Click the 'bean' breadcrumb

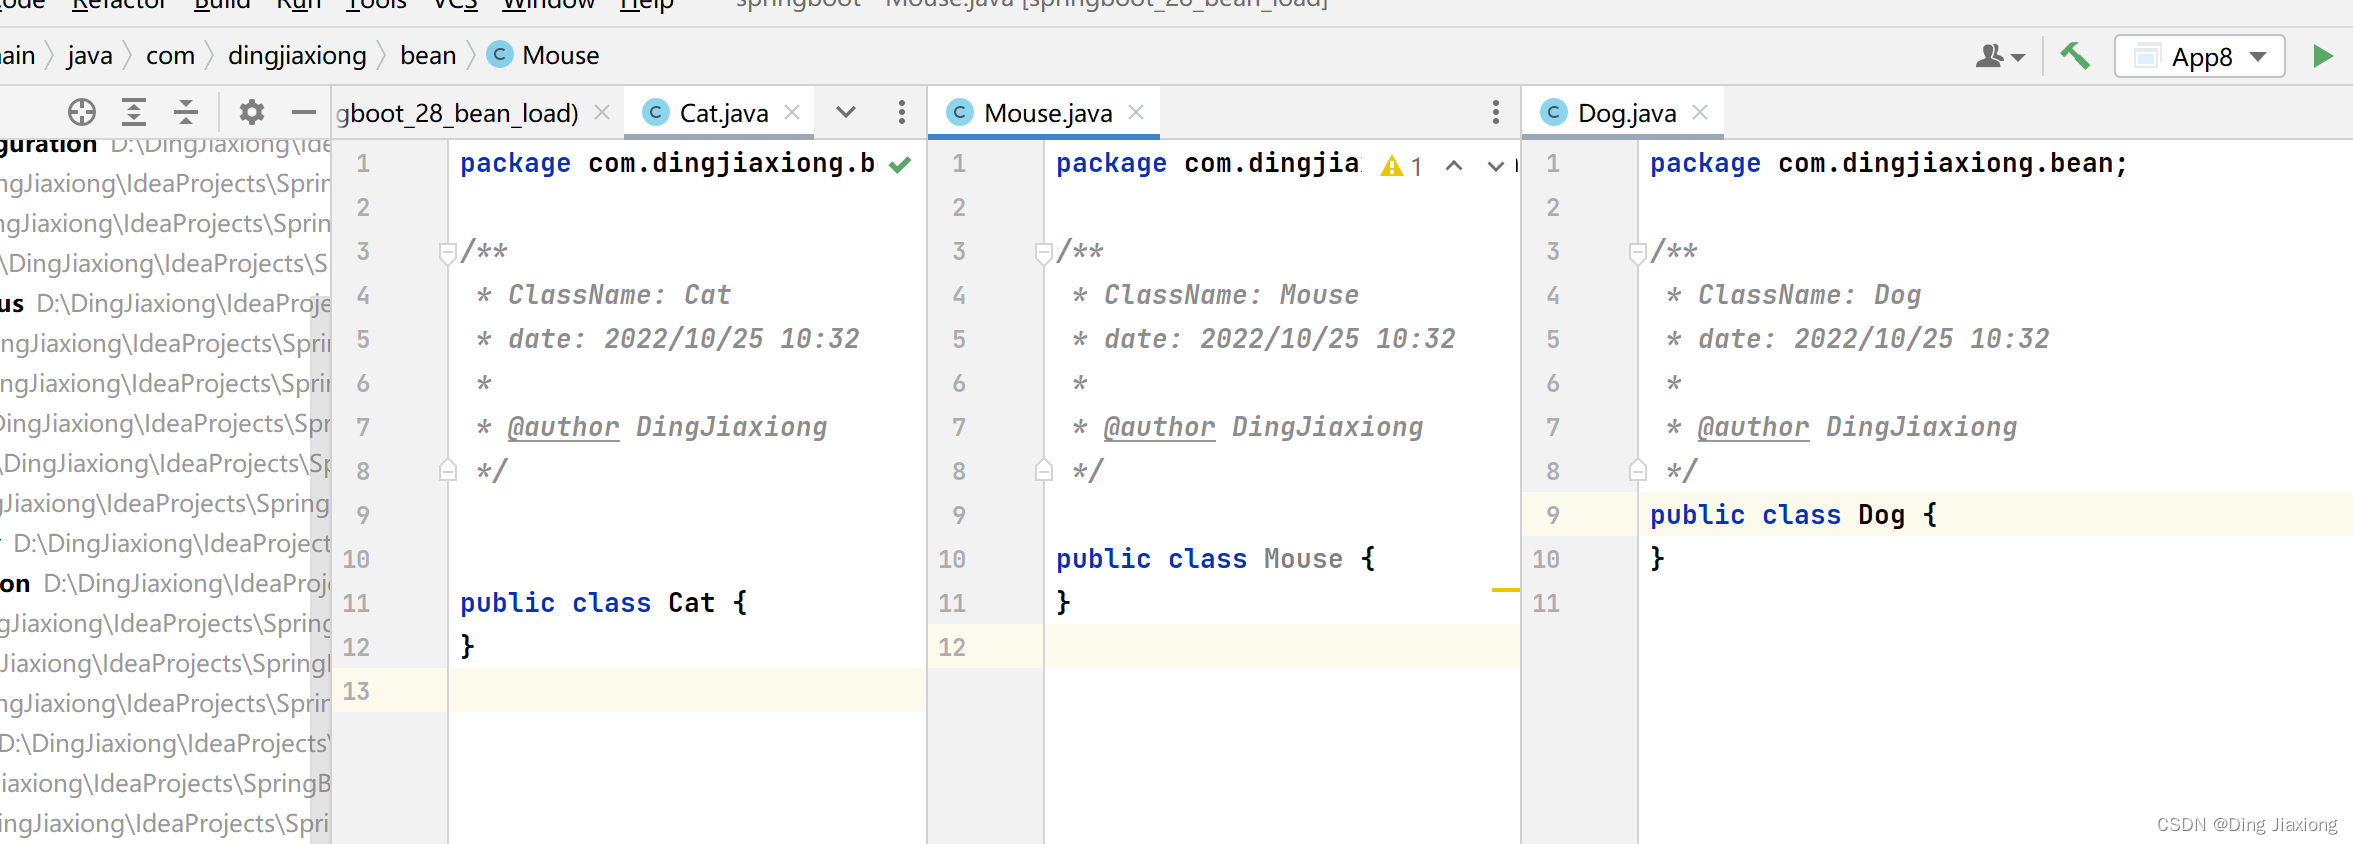(428, 56)
